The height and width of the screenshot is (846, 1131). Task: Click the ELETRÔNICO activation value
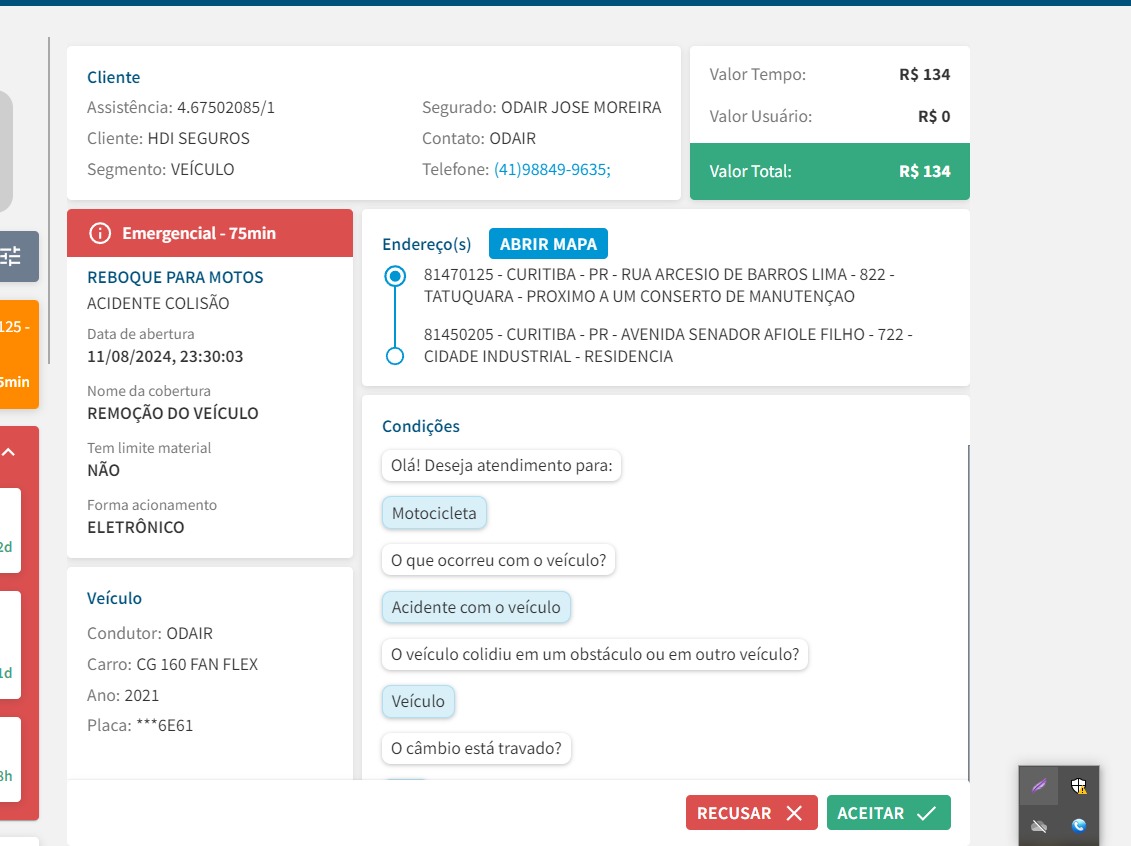coord(136,527)
